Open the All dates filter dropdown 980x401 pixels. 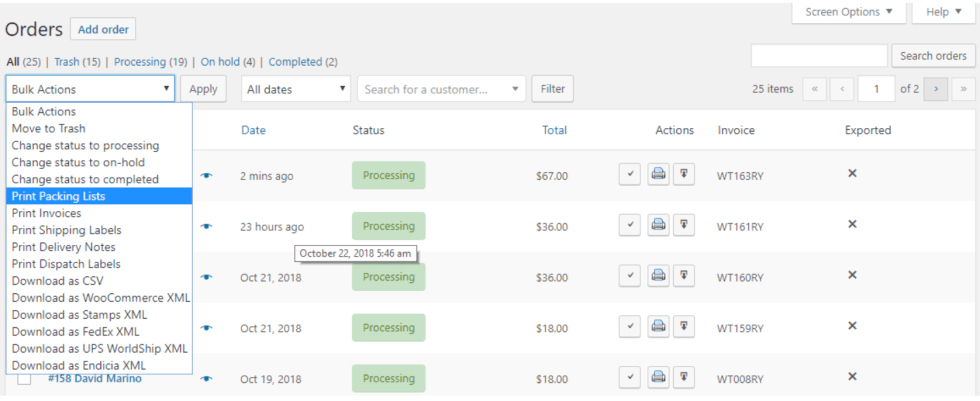tap(296, 89)
